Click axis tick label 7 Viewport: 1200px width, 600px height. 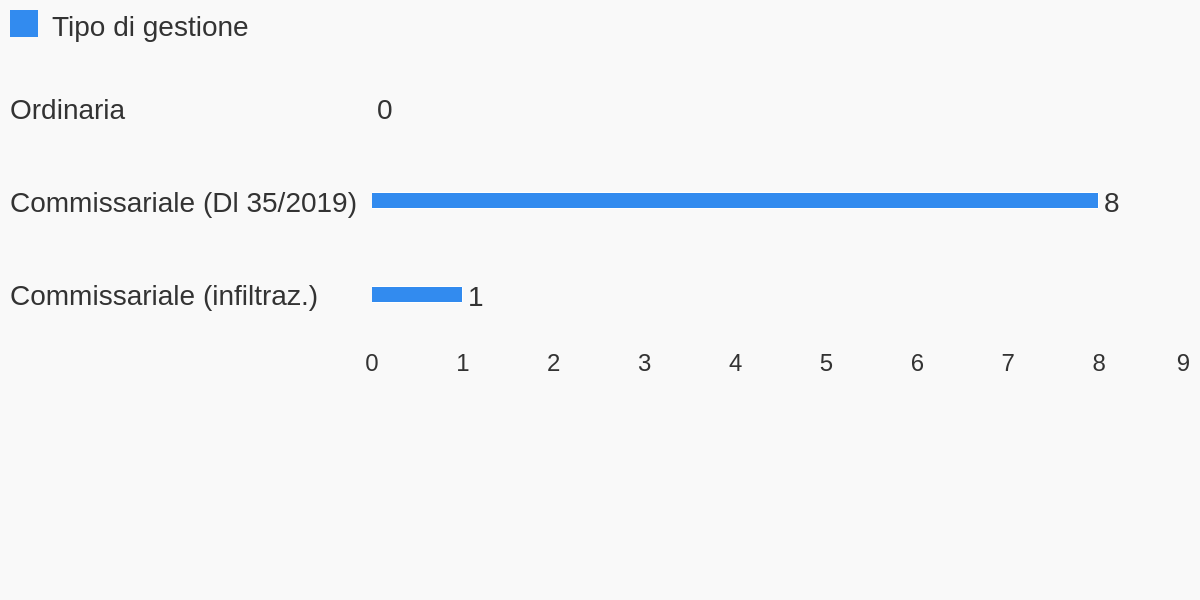coord(1008,363)
